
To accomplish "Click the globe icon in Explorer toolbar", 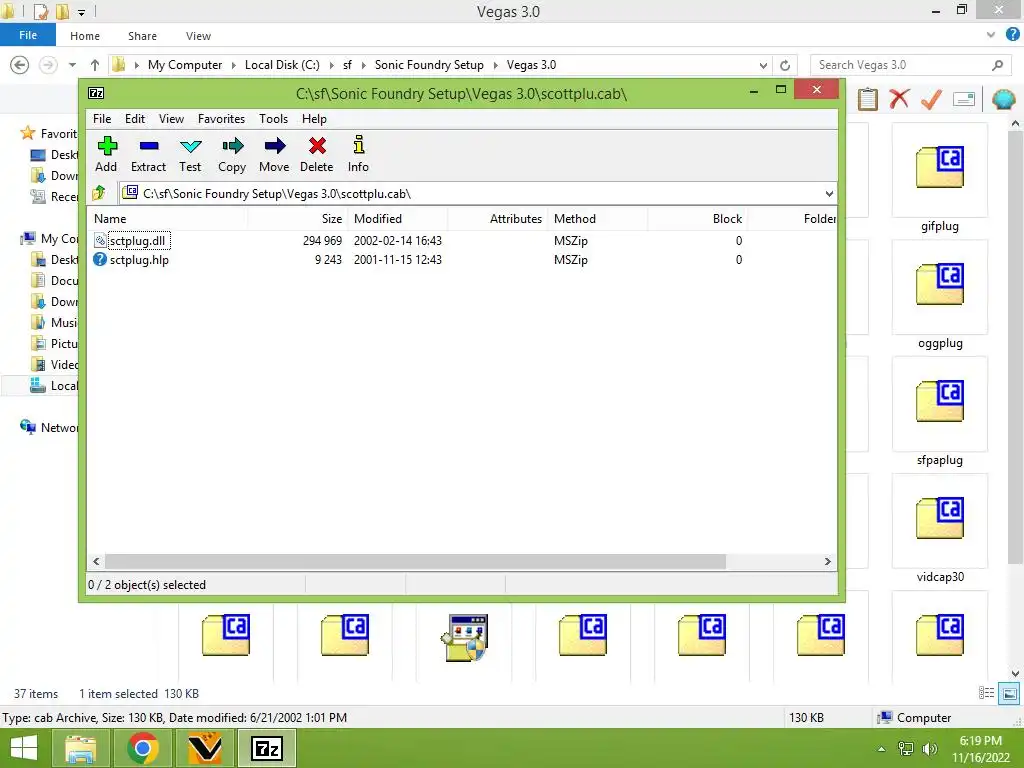I will (x=1003, y=99).
